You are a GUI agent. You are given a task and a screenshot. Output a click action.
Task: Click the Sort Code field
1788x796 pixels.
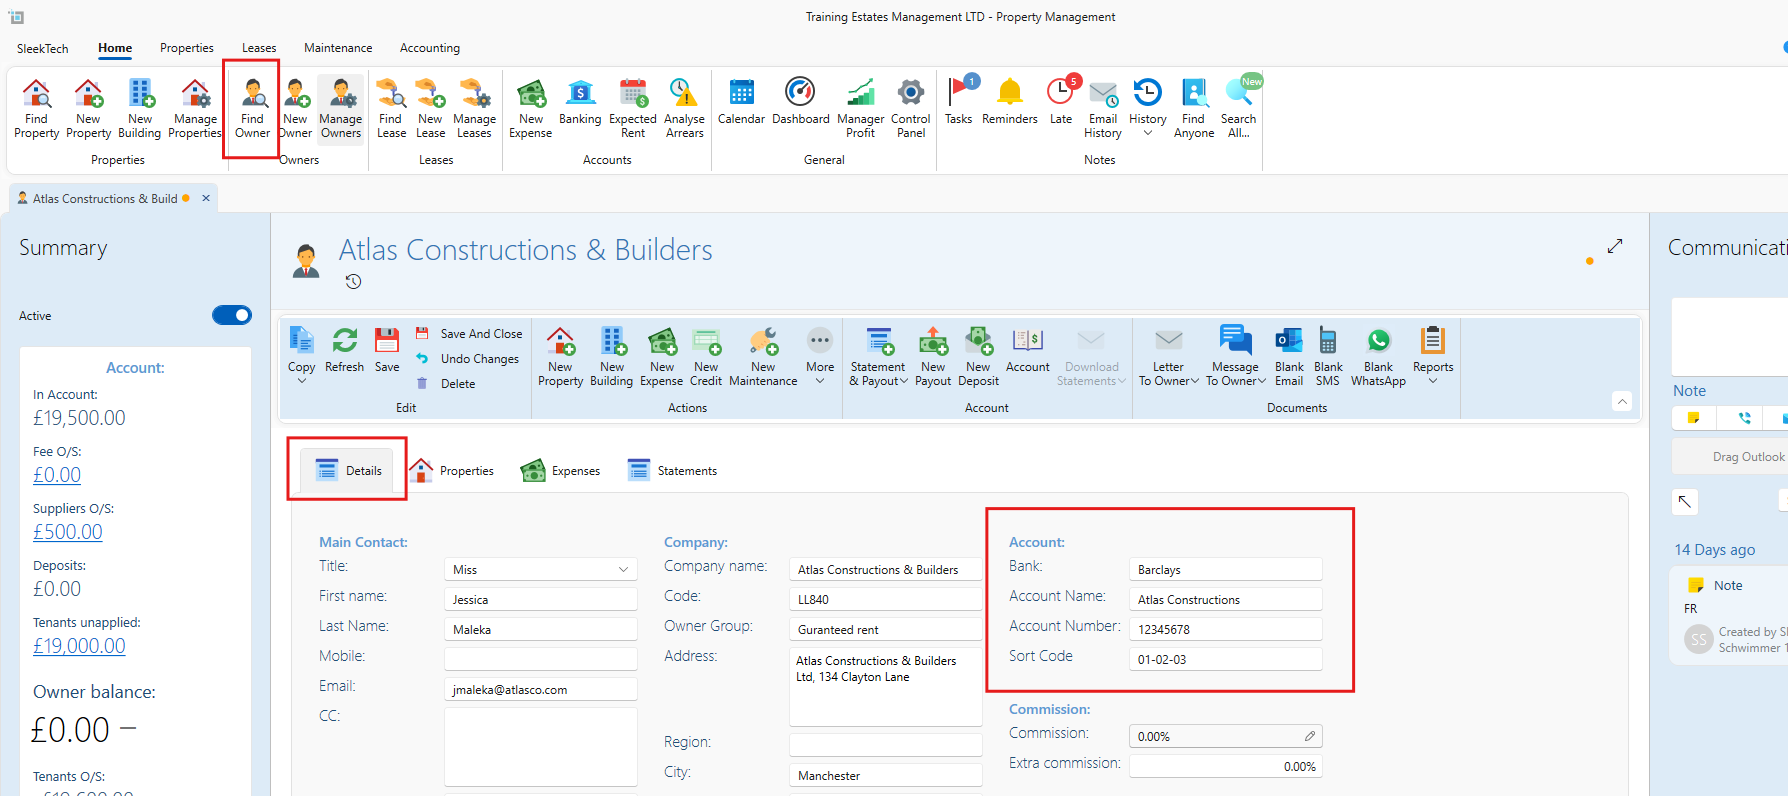point(1226,660)
